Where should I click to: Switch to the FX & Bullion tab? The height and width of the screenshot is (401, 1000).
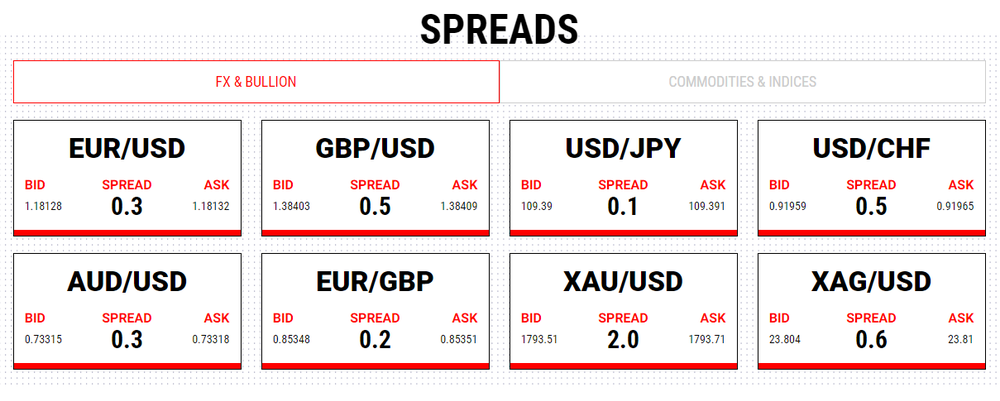click(x=256, y=82)
